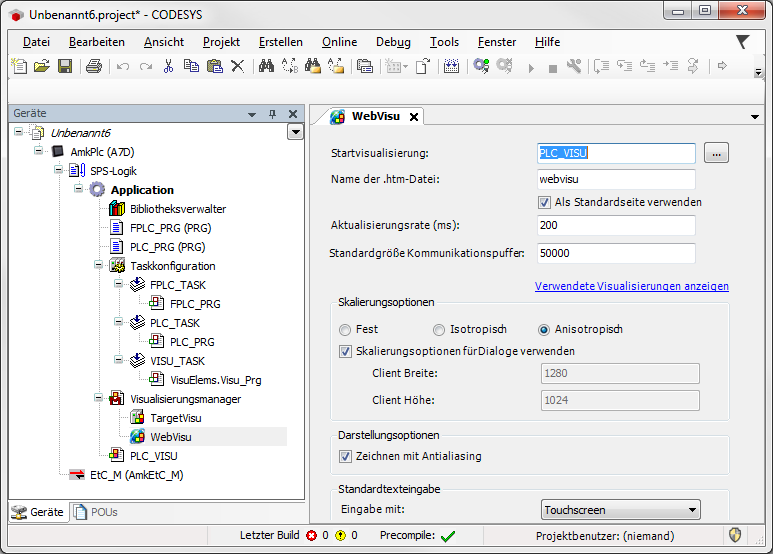Collapse the AmkPlc (A7D) node

click(38, 150)
